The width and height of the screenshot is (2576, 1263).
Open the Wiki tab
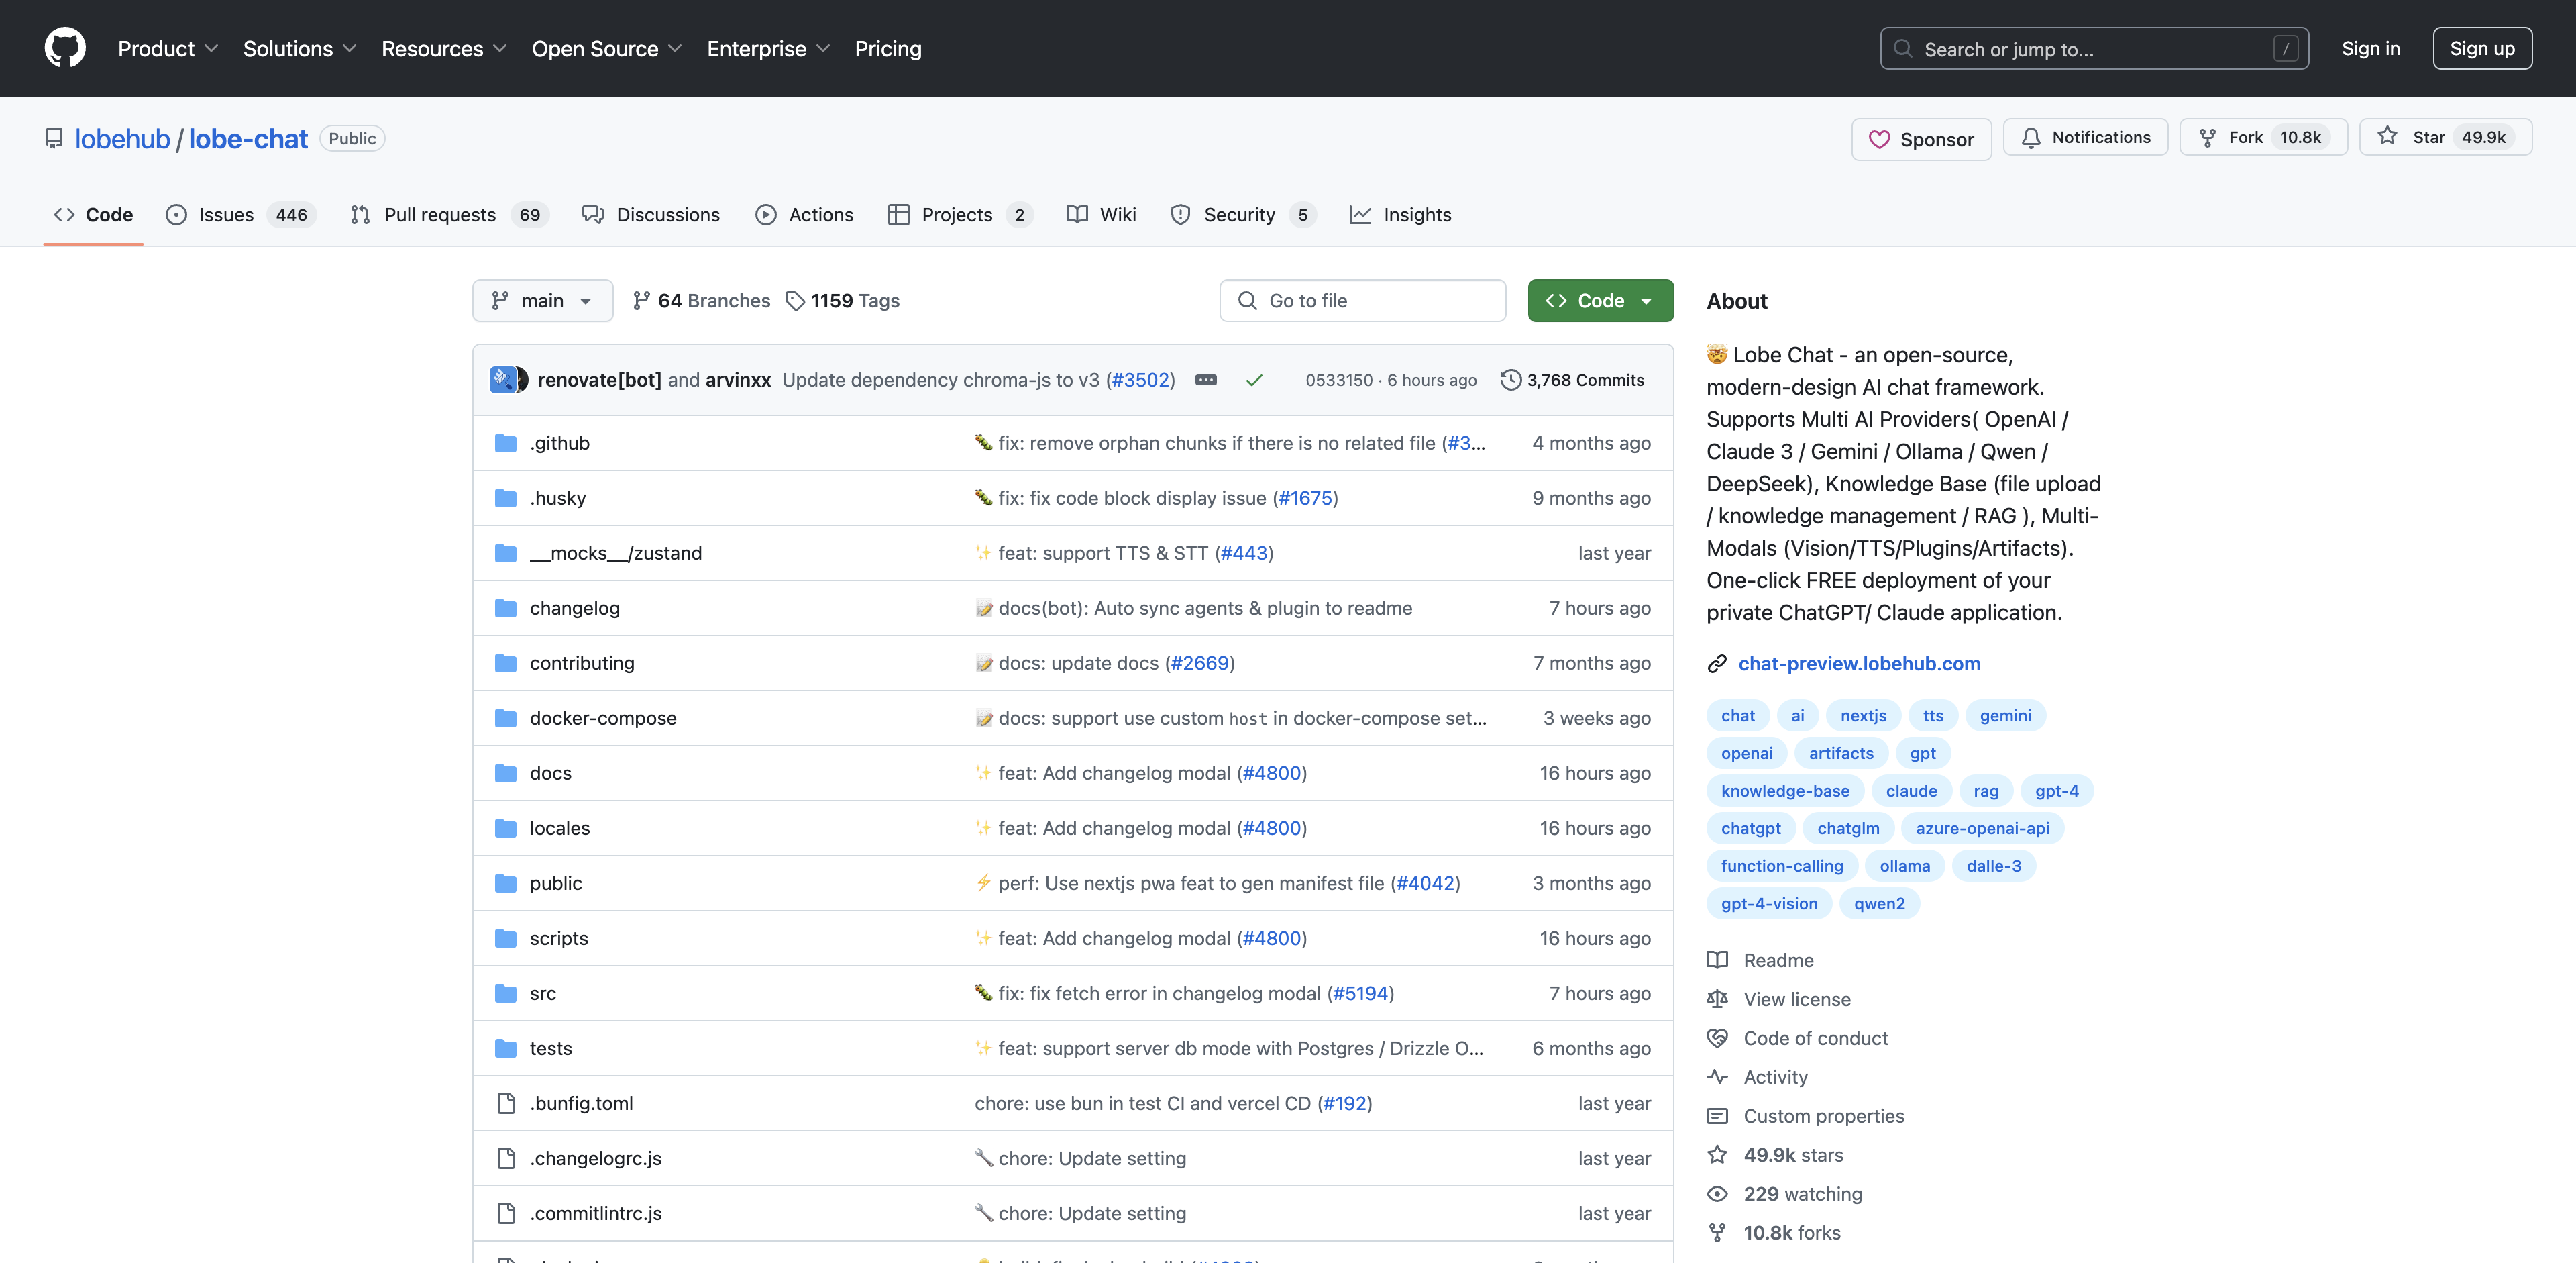[x=1101, y=214]
